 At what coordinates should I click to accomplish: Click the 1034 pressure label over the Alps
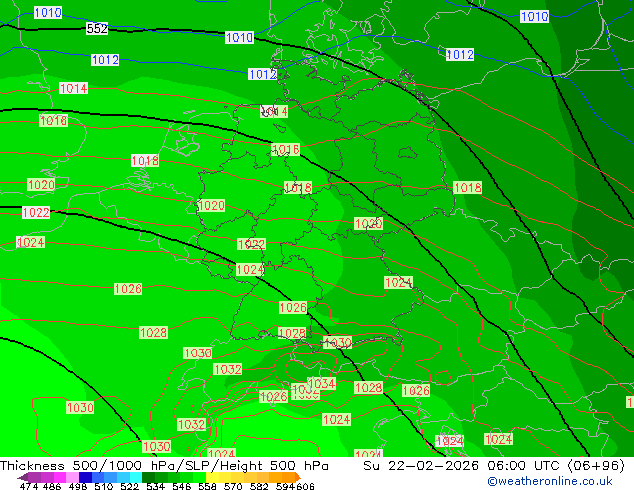pos(321,383)
